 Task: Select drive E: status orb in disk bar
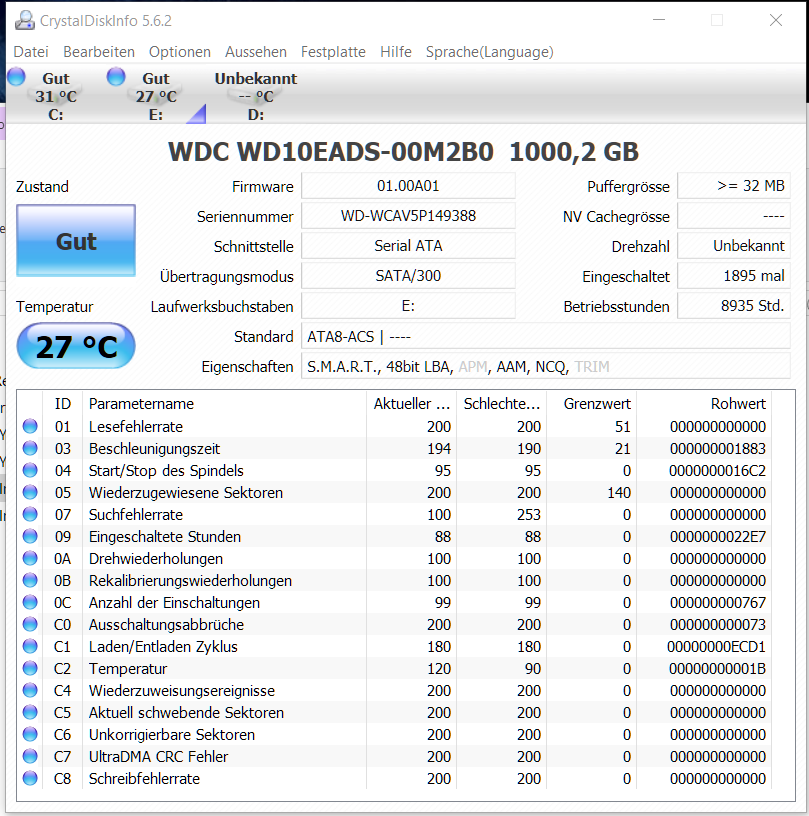[x=116, y=76]
